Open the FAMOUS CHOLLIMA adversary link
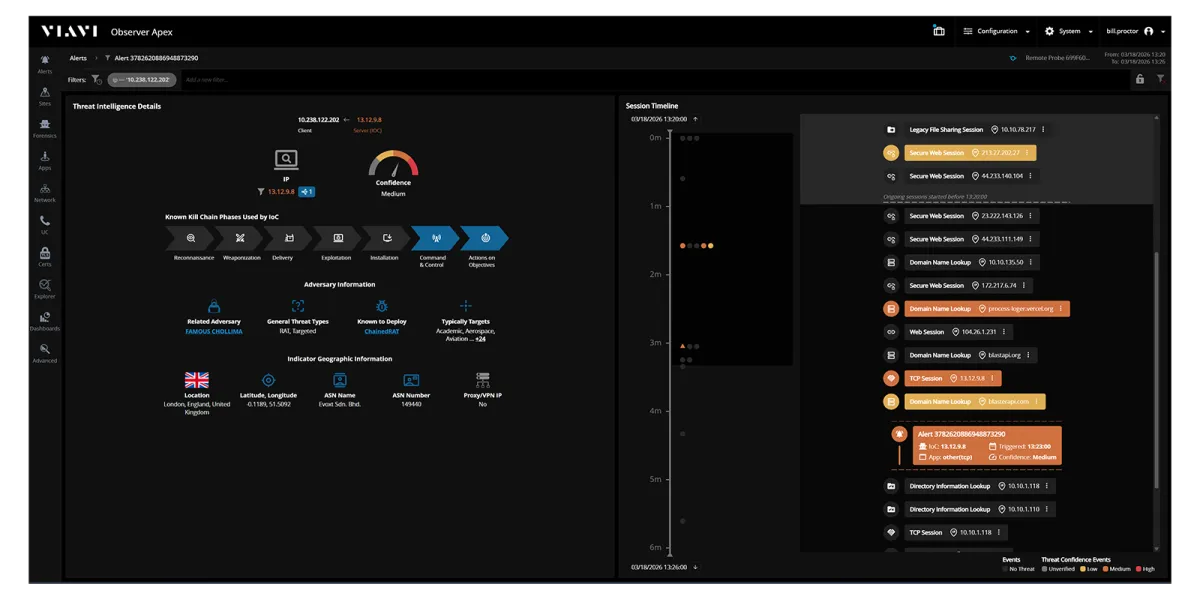Viewport: 1200px width, 593px height. coord(214,331)
